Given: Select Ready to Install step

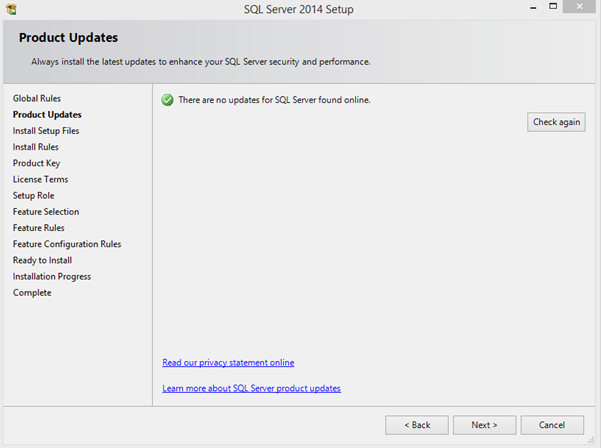Looking at the screenshot, I should pos(43,260).
